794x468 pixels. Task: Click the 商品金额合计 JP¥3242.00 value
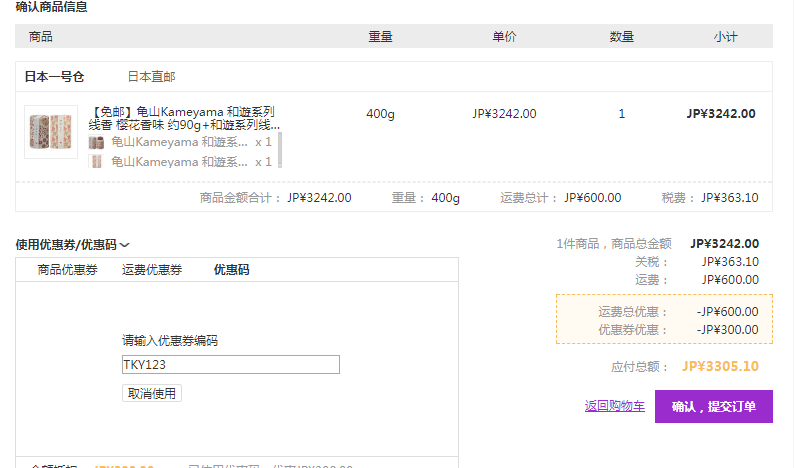click(320, 198)
